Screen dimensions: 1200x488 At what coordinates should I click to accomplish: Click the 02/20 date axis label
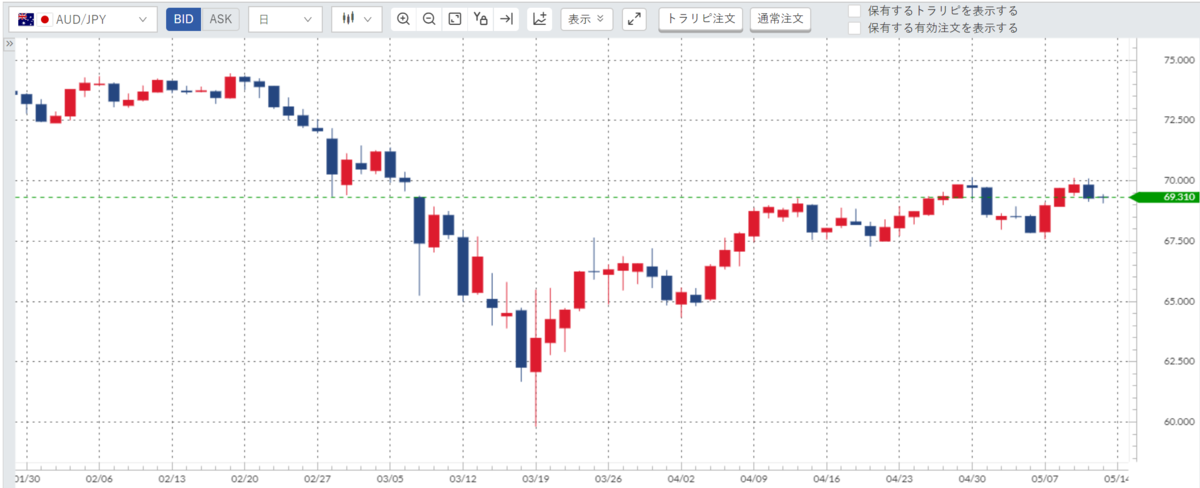click(x=246, y=479)
